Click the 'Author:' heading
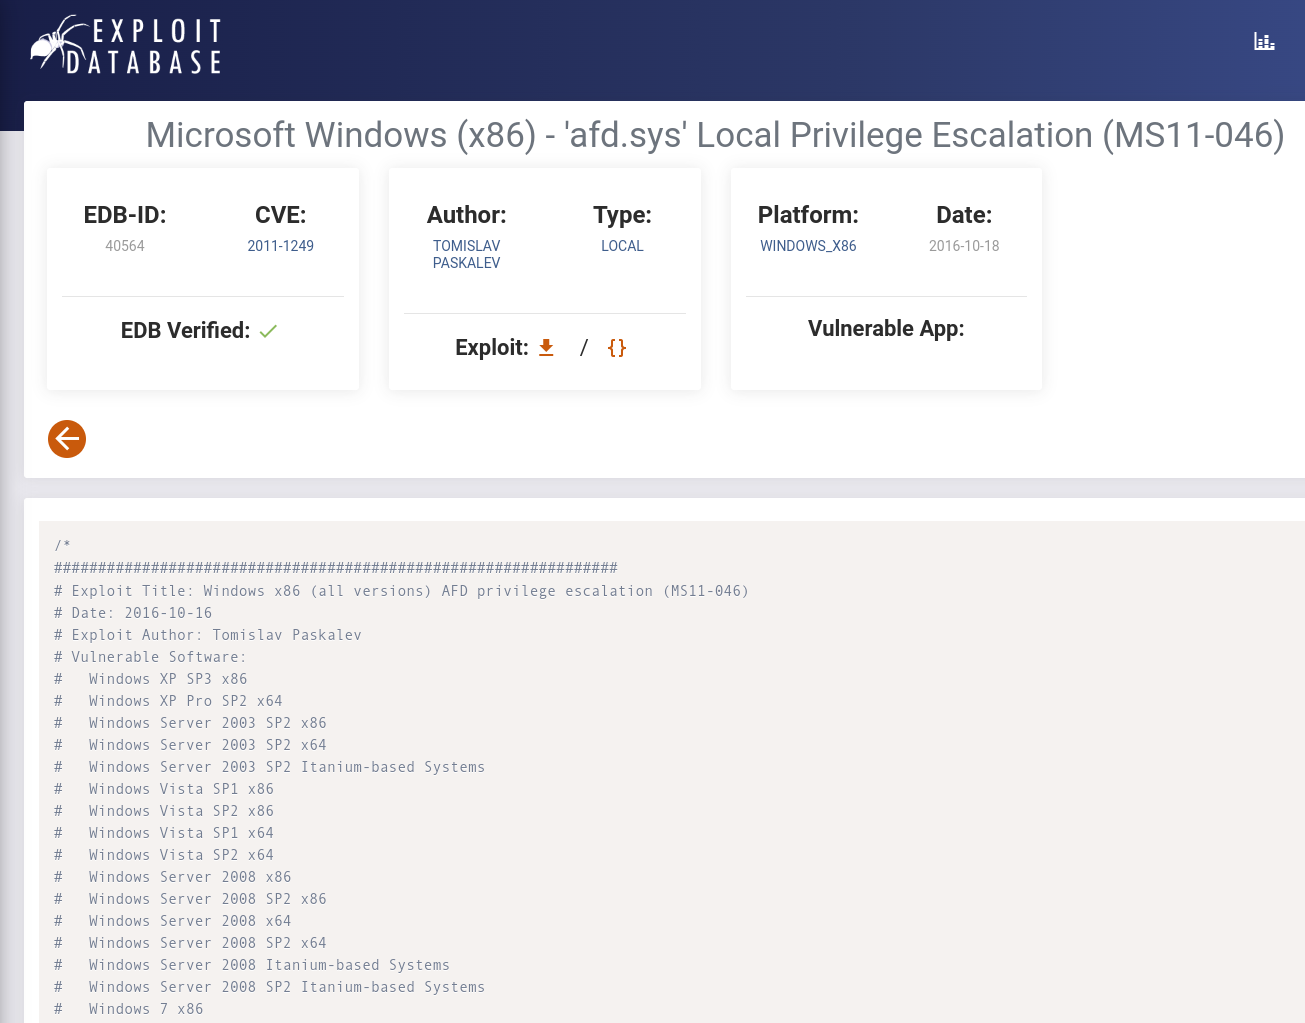The width and height of the screenshot is (1305, 1023). pos(467,215)
